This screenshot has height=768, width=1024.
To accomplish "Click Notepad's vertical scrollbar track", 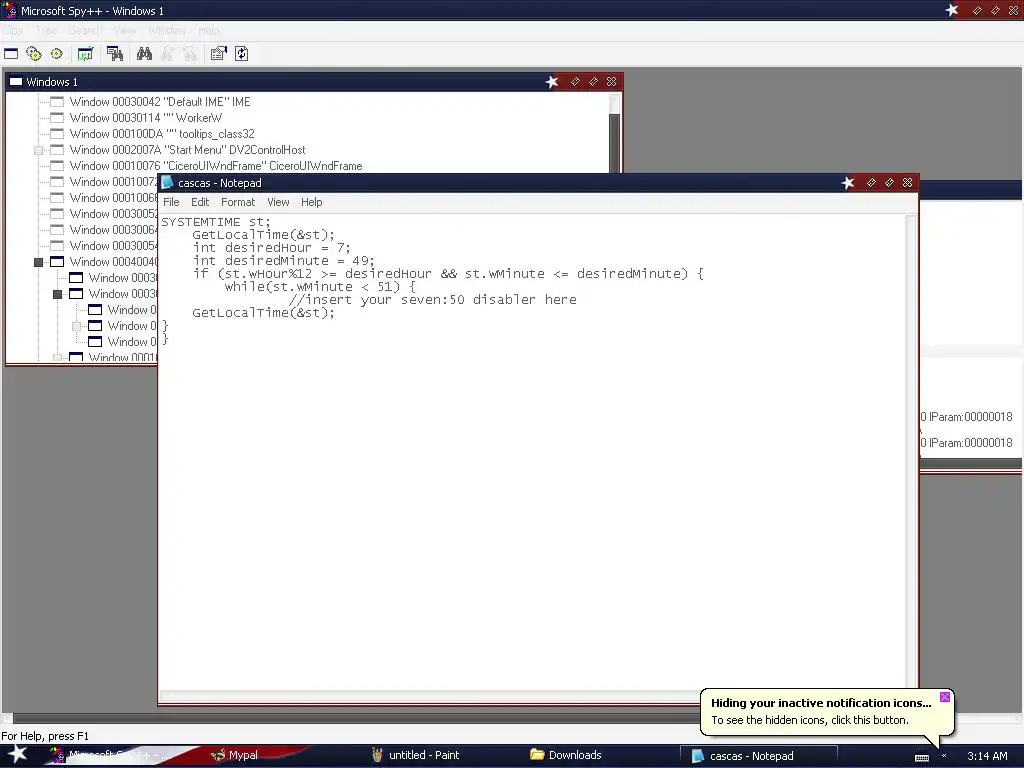I will [910, 451].
